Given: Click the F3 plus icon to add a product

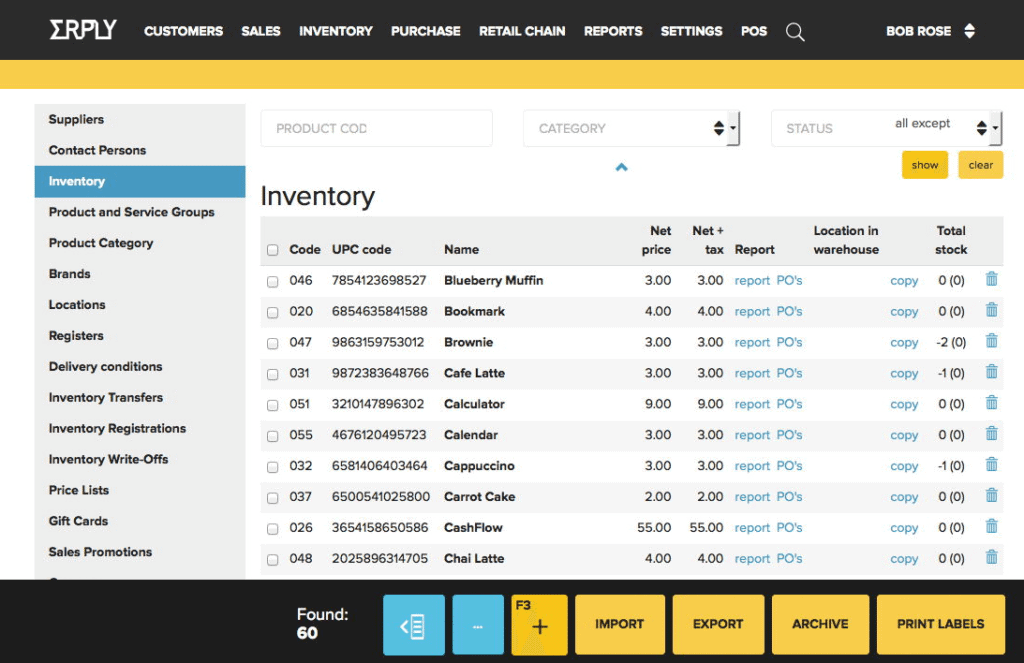Looking at the screenshot, I should (539, 627).
